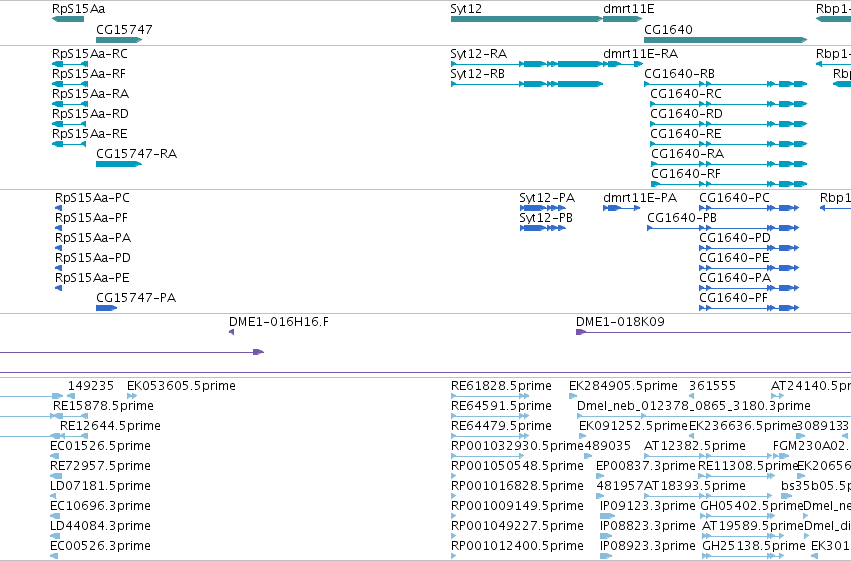Image resolution: width=851 pixels, height=561 pixels.
Task: Select EST AT12382.5prime
Action: click(695, 447)
